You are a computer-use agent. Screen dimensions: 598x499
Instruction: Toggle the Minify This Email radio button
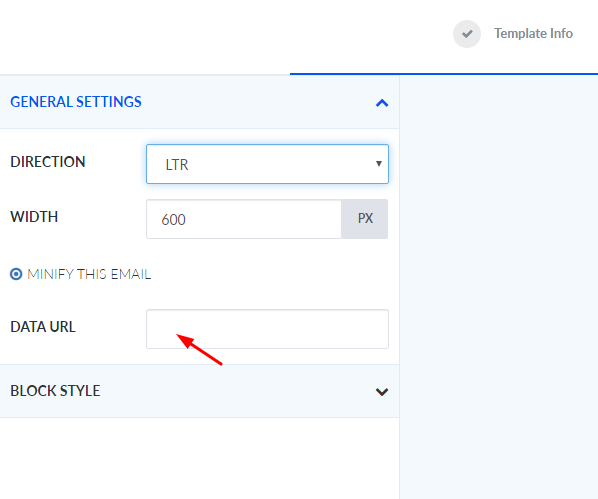tap(16, 274)
